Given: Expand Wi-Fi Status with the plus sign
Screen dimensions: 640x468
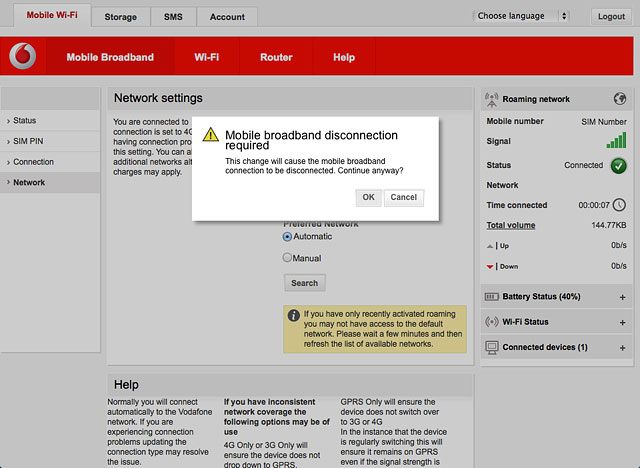Looking at the screenshot, I should click(x=622, y=323).
